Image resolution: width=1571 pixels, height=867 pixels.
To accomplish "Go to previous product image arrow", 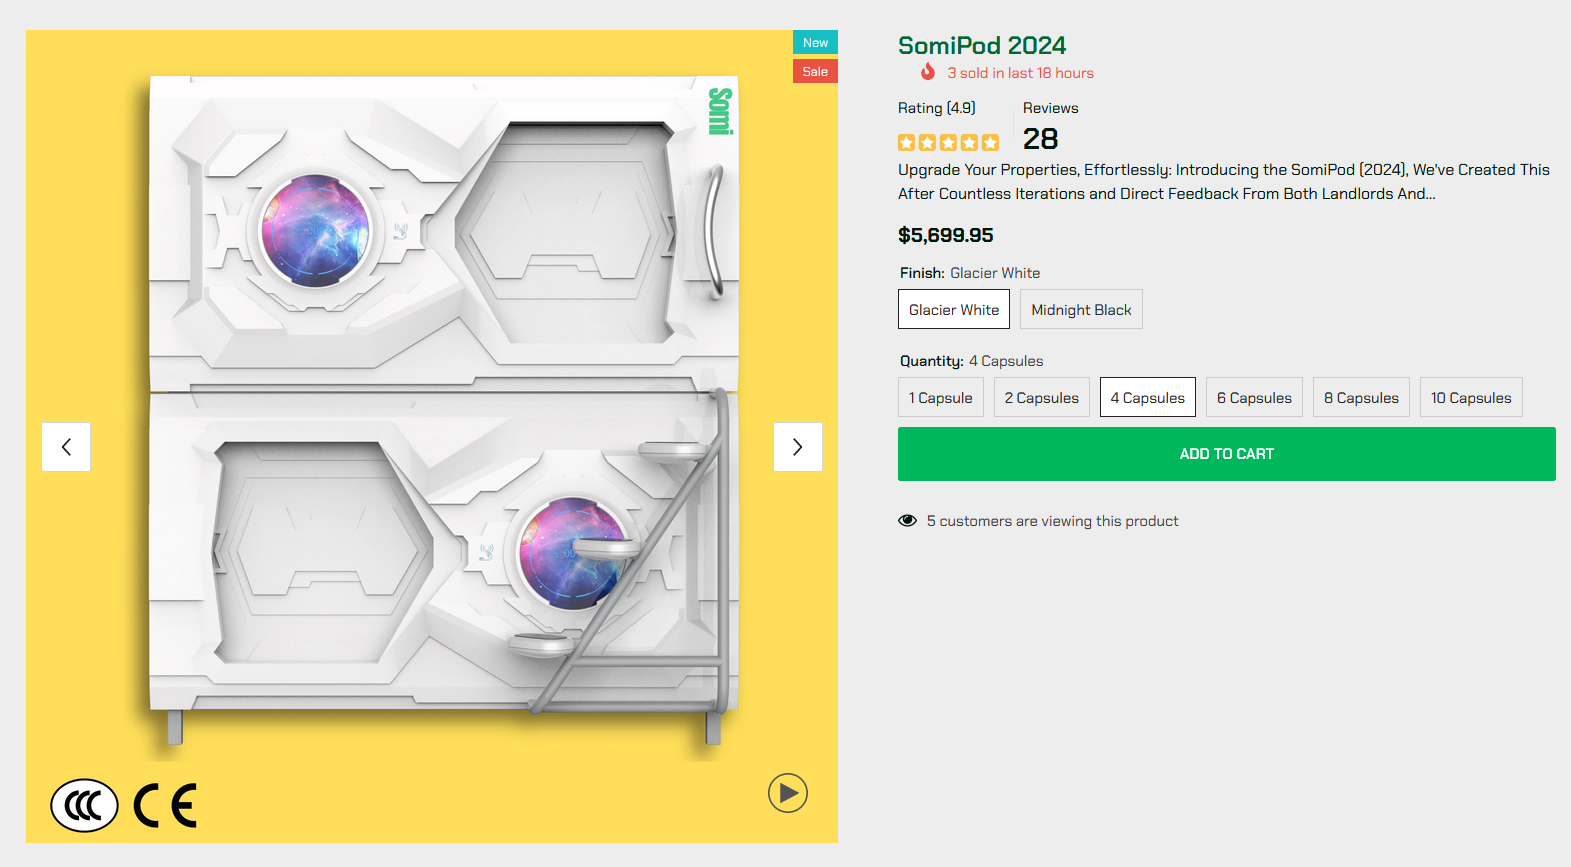I will (66, 447).
